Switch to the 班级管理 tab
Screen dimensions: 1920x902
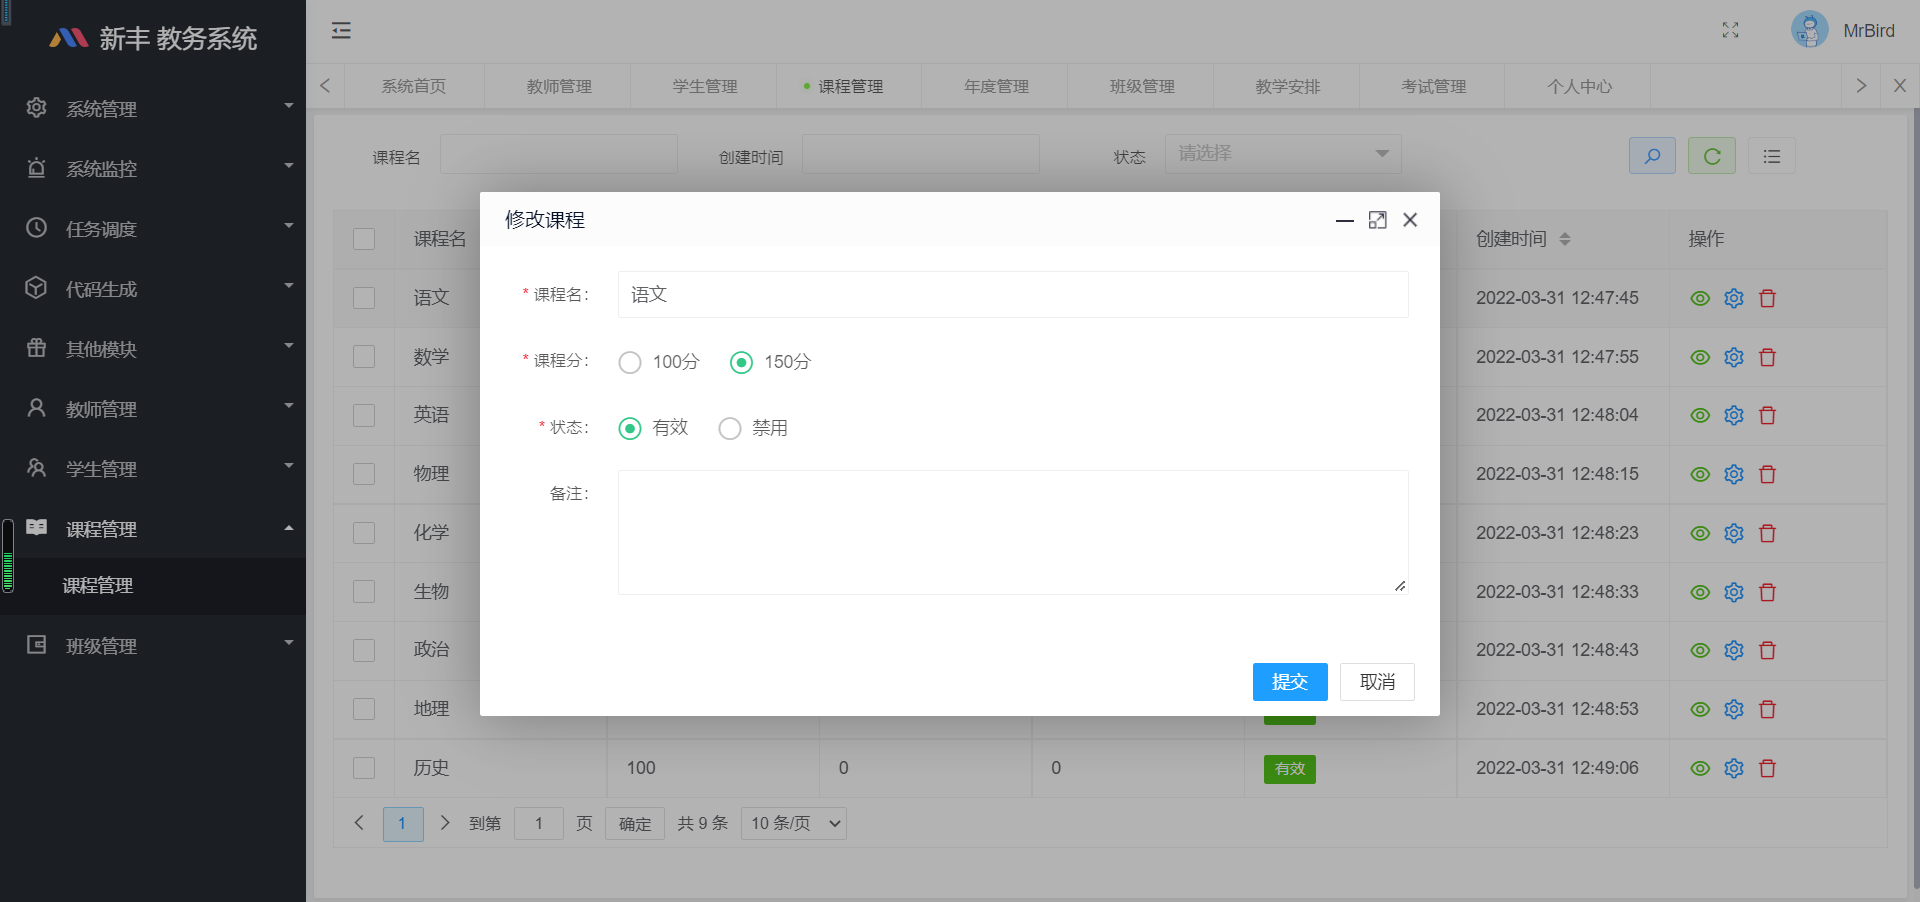[1142, 86]
